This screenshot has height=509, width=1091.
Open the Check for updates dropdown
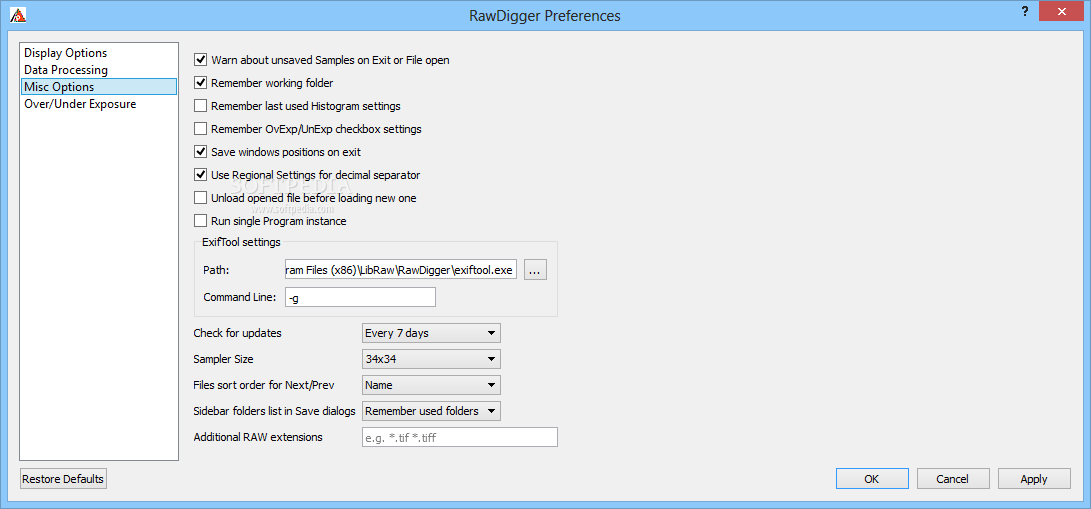tap(431, 333)
